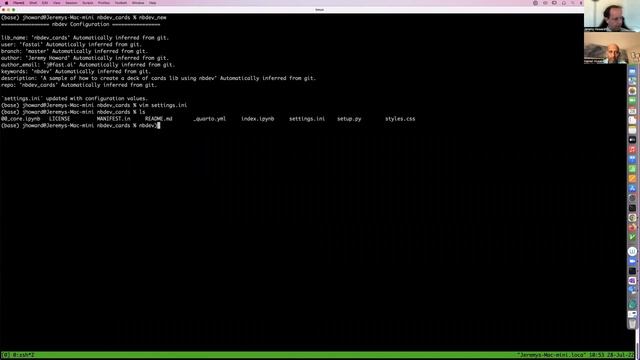The height and width of the screenshot is (360, 640).
Task: Click the keywords 'nbdev' line
Action: [76, 71]
